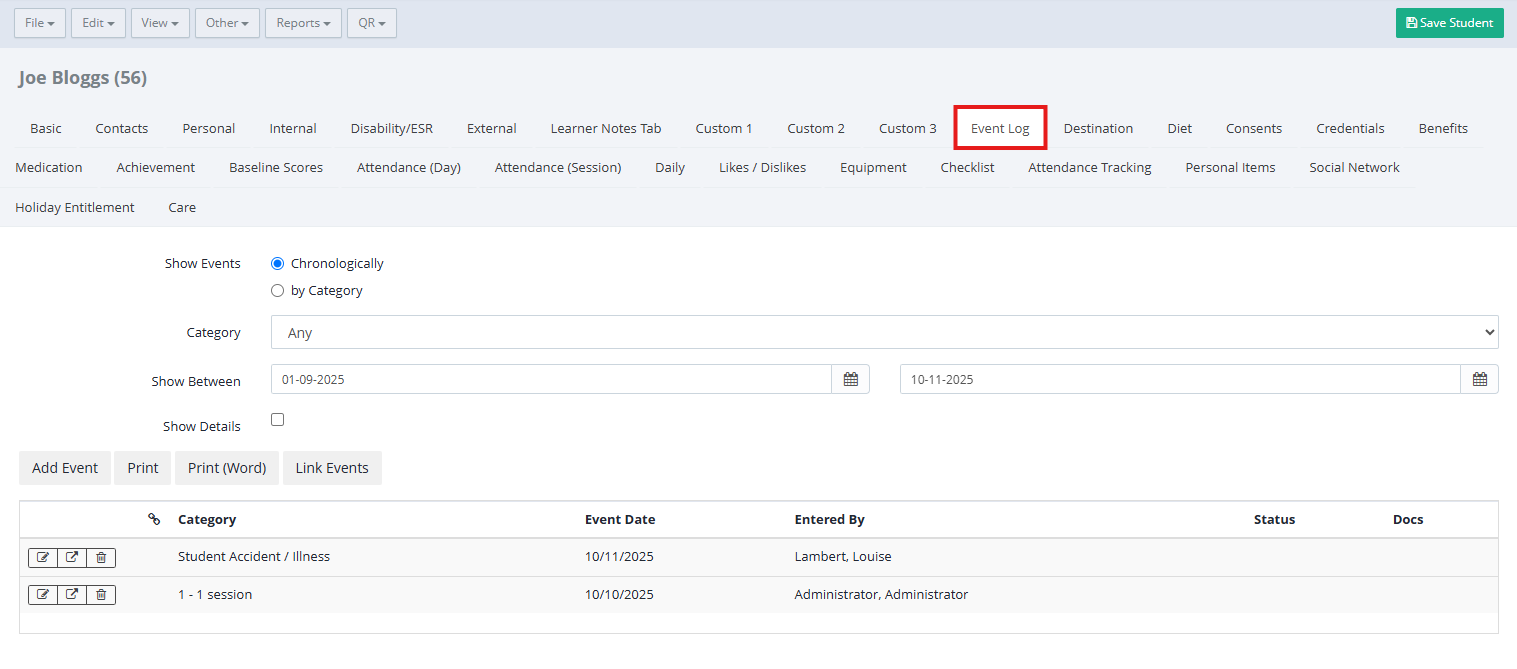Viewport: 1517px width, 669px height.
Task: Open Student Accident / Illness event in new window
Action: coord(72,557)
